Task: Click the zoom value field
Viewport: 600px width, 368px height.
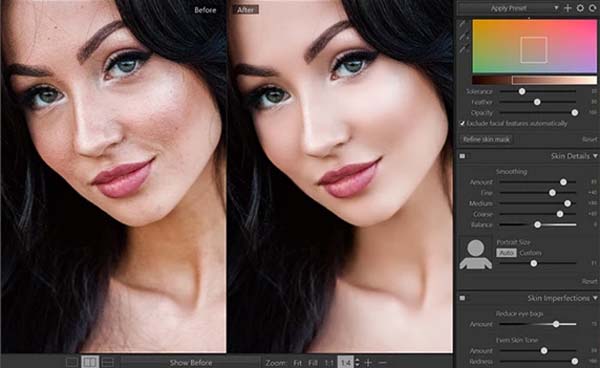Action: click(x=346, y=363)
